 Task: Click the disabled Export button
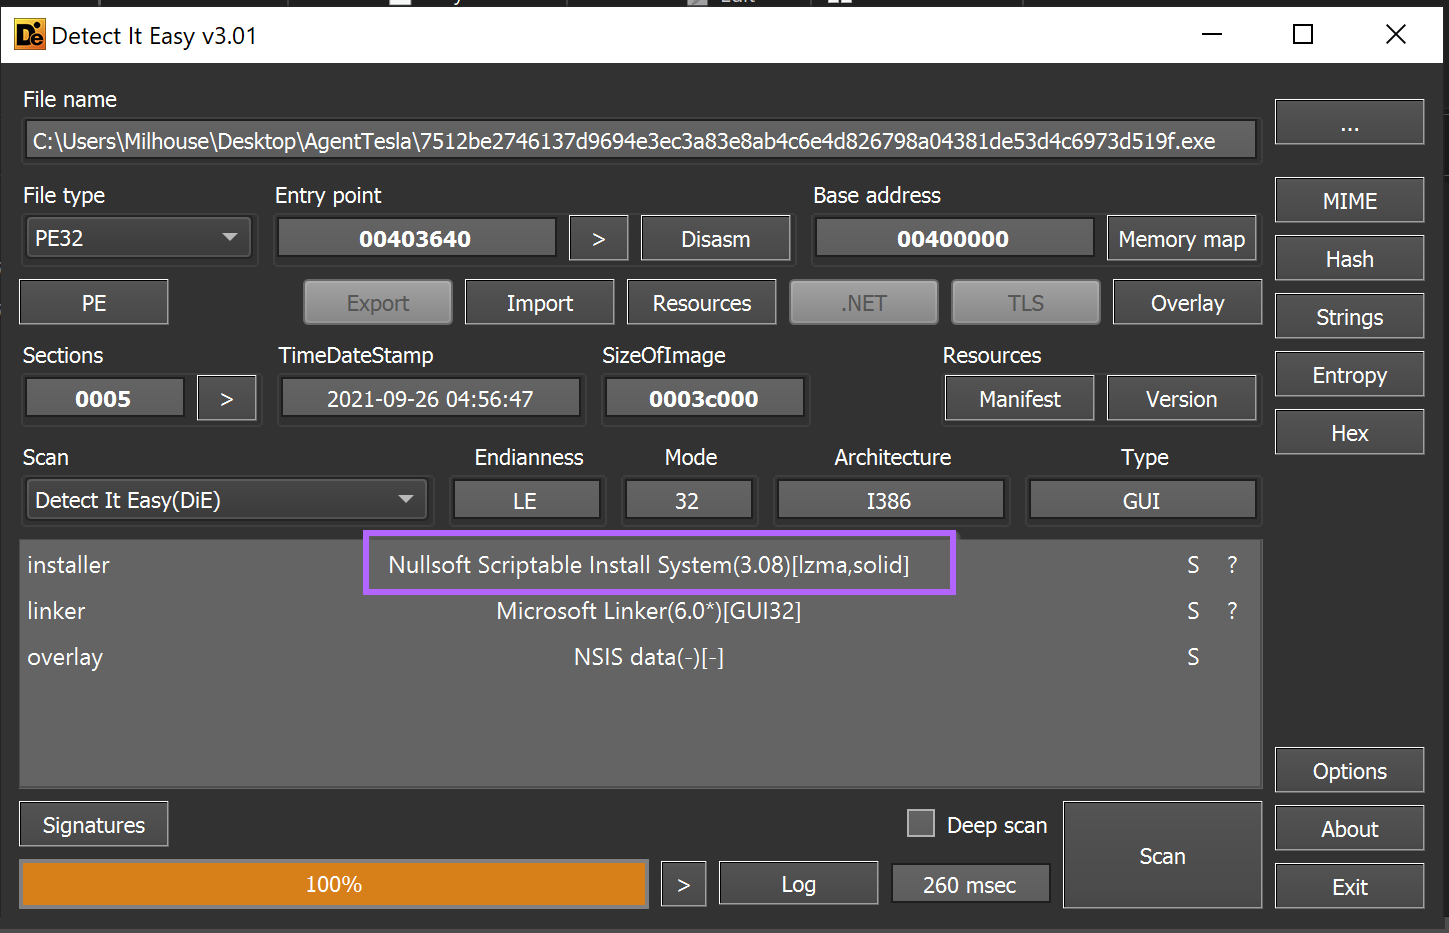tap(377, 302)
